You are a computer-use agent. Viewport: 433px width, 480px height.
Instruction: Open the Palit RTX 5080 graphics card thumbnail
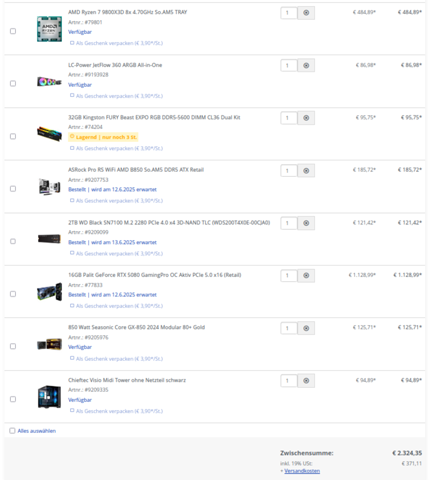pyautogui.click(x=49, y=292)
